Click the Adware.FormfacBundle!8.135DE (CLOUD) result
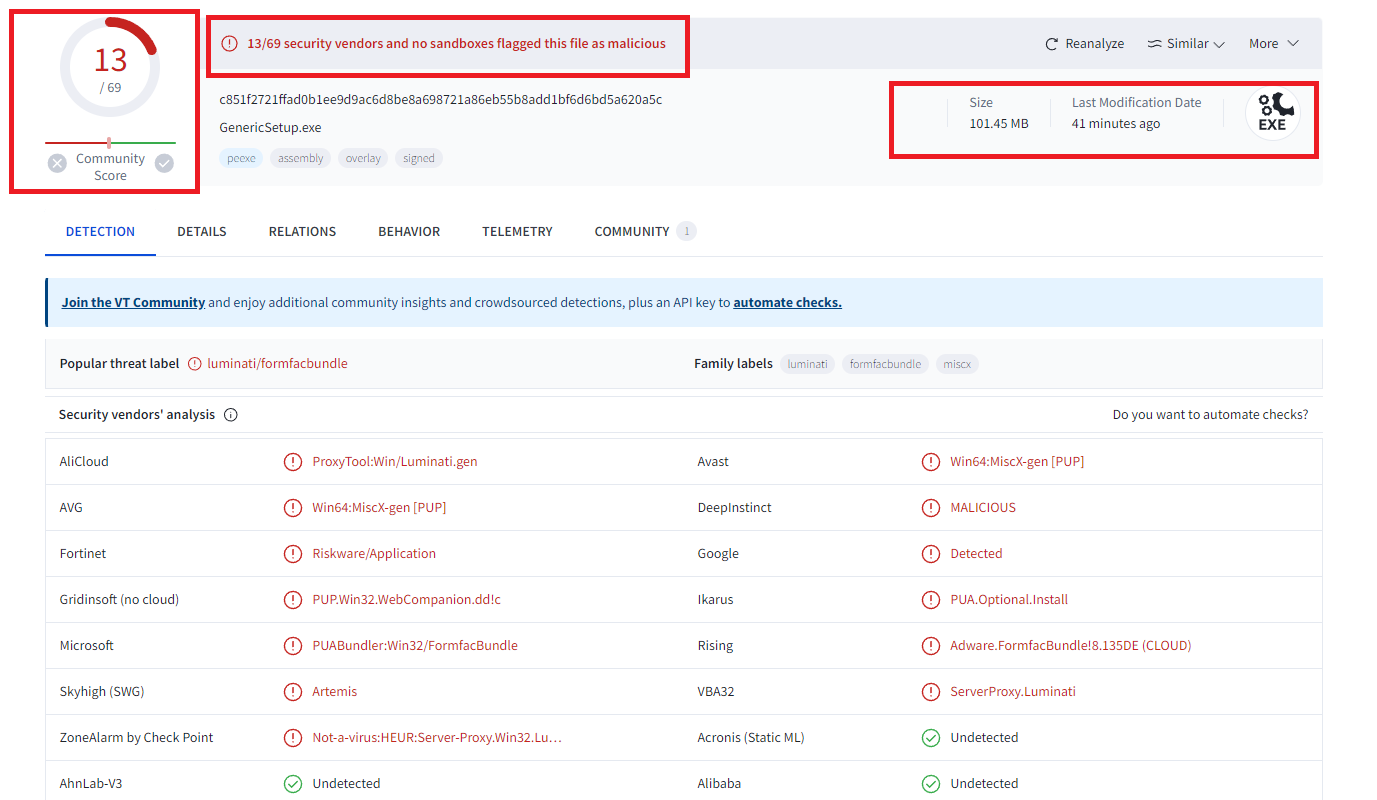The width and height of the screenshot is (1377, 800). click(x=1071, y=646)
